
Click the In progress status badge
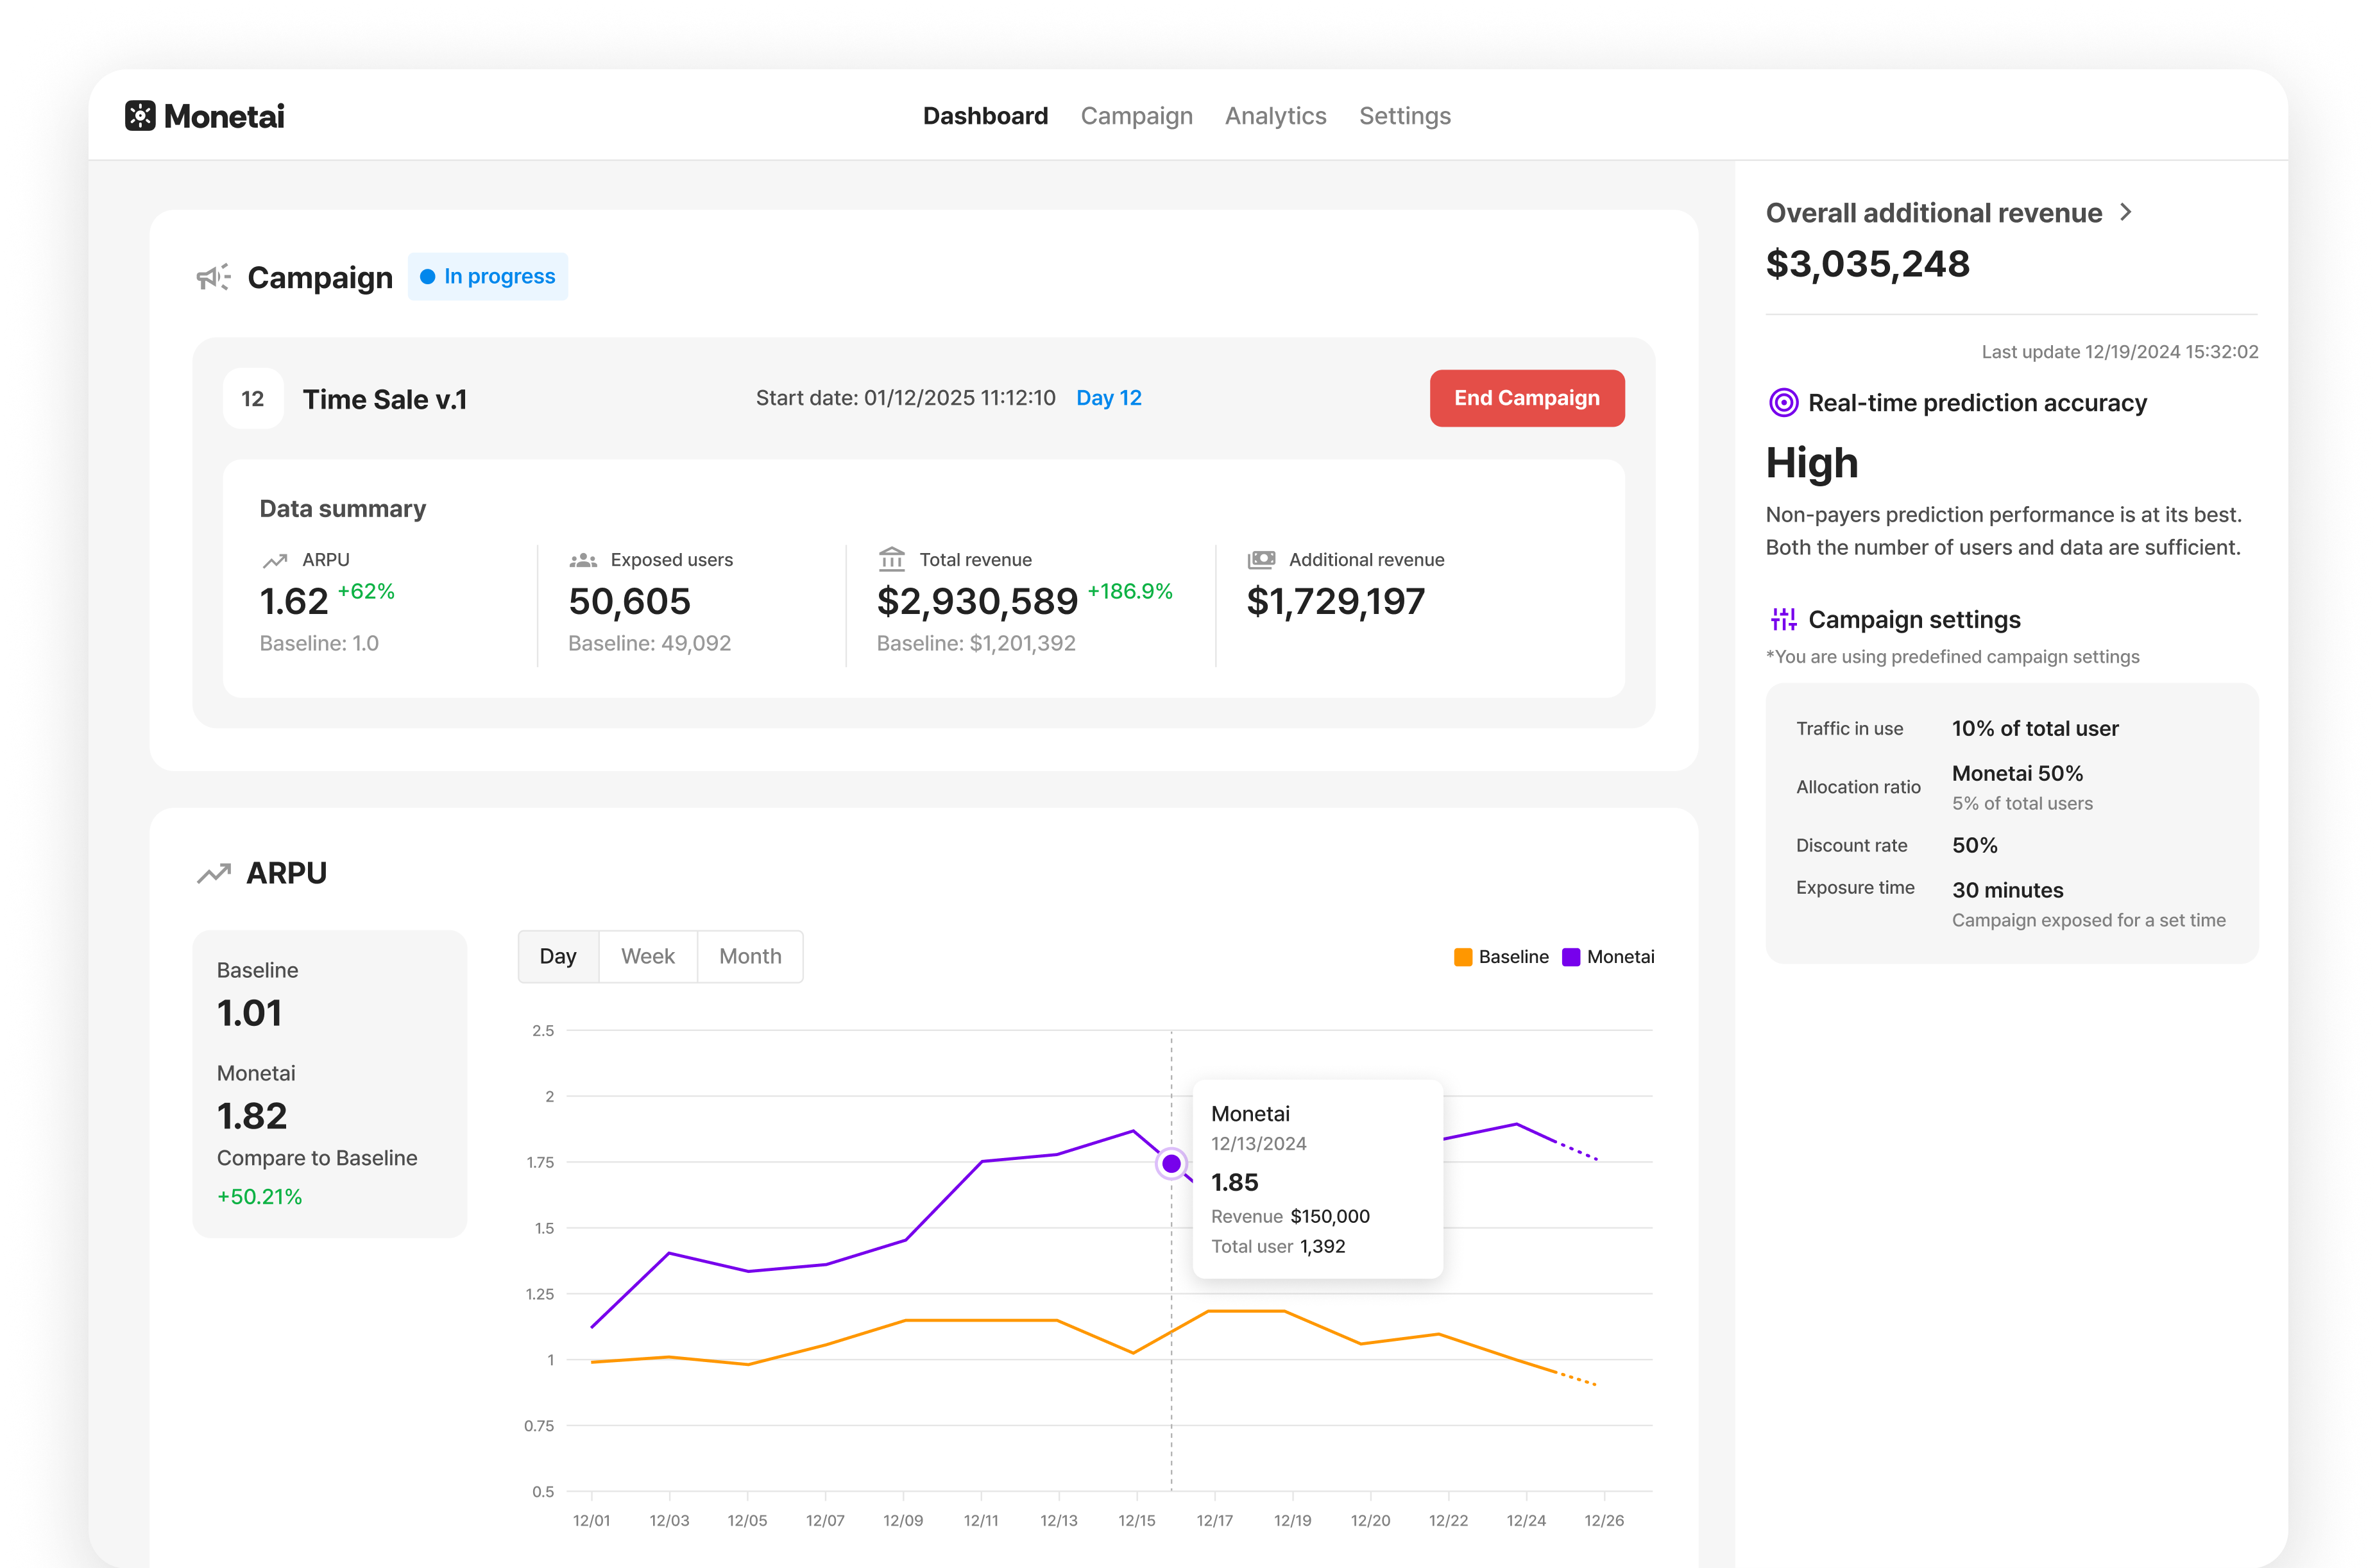click(488, 277)
